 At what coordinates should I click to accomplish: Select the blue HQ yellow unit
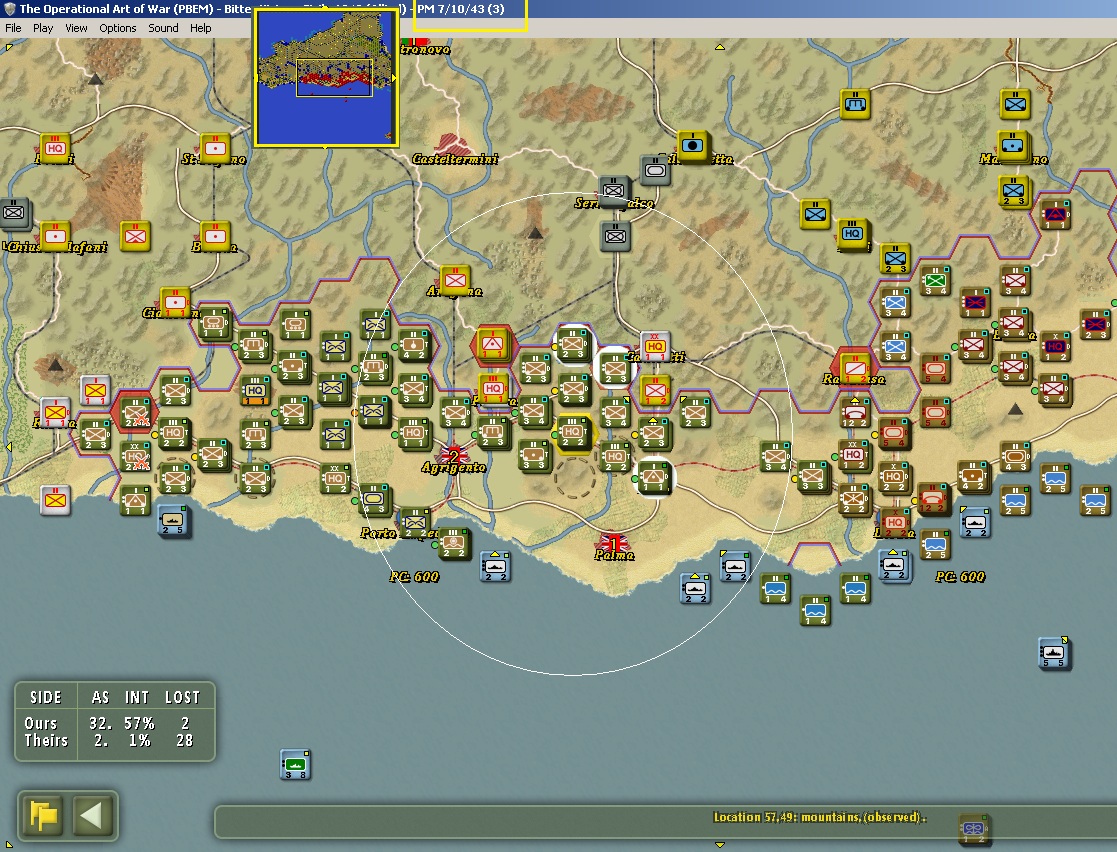[x=853, y=234]
